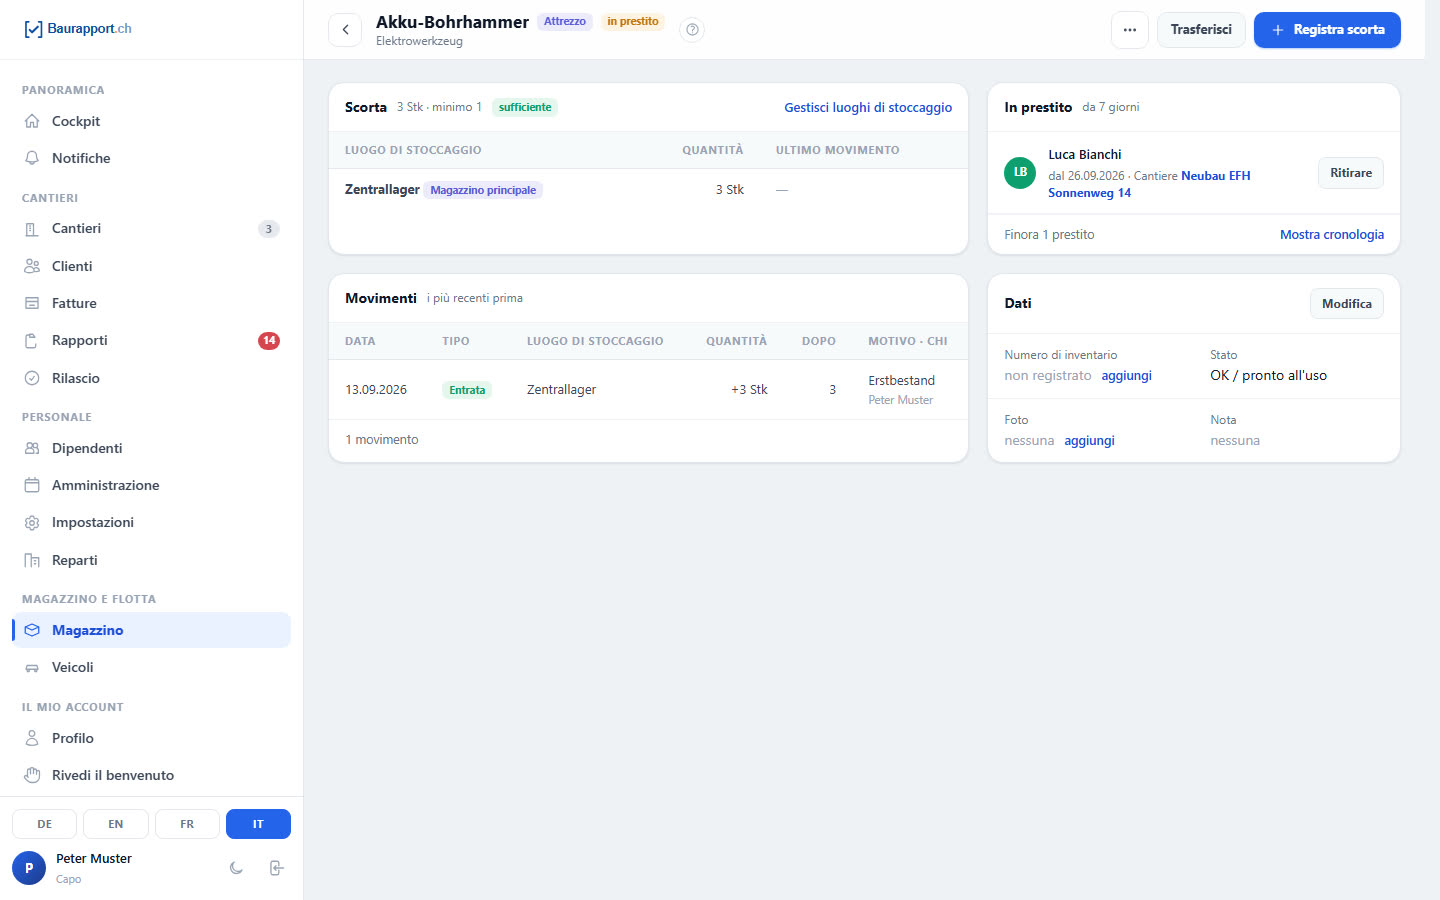This screenshot has height=900, width=1440.
Task: Click the Profilo person icon
Action: (32, 738)
